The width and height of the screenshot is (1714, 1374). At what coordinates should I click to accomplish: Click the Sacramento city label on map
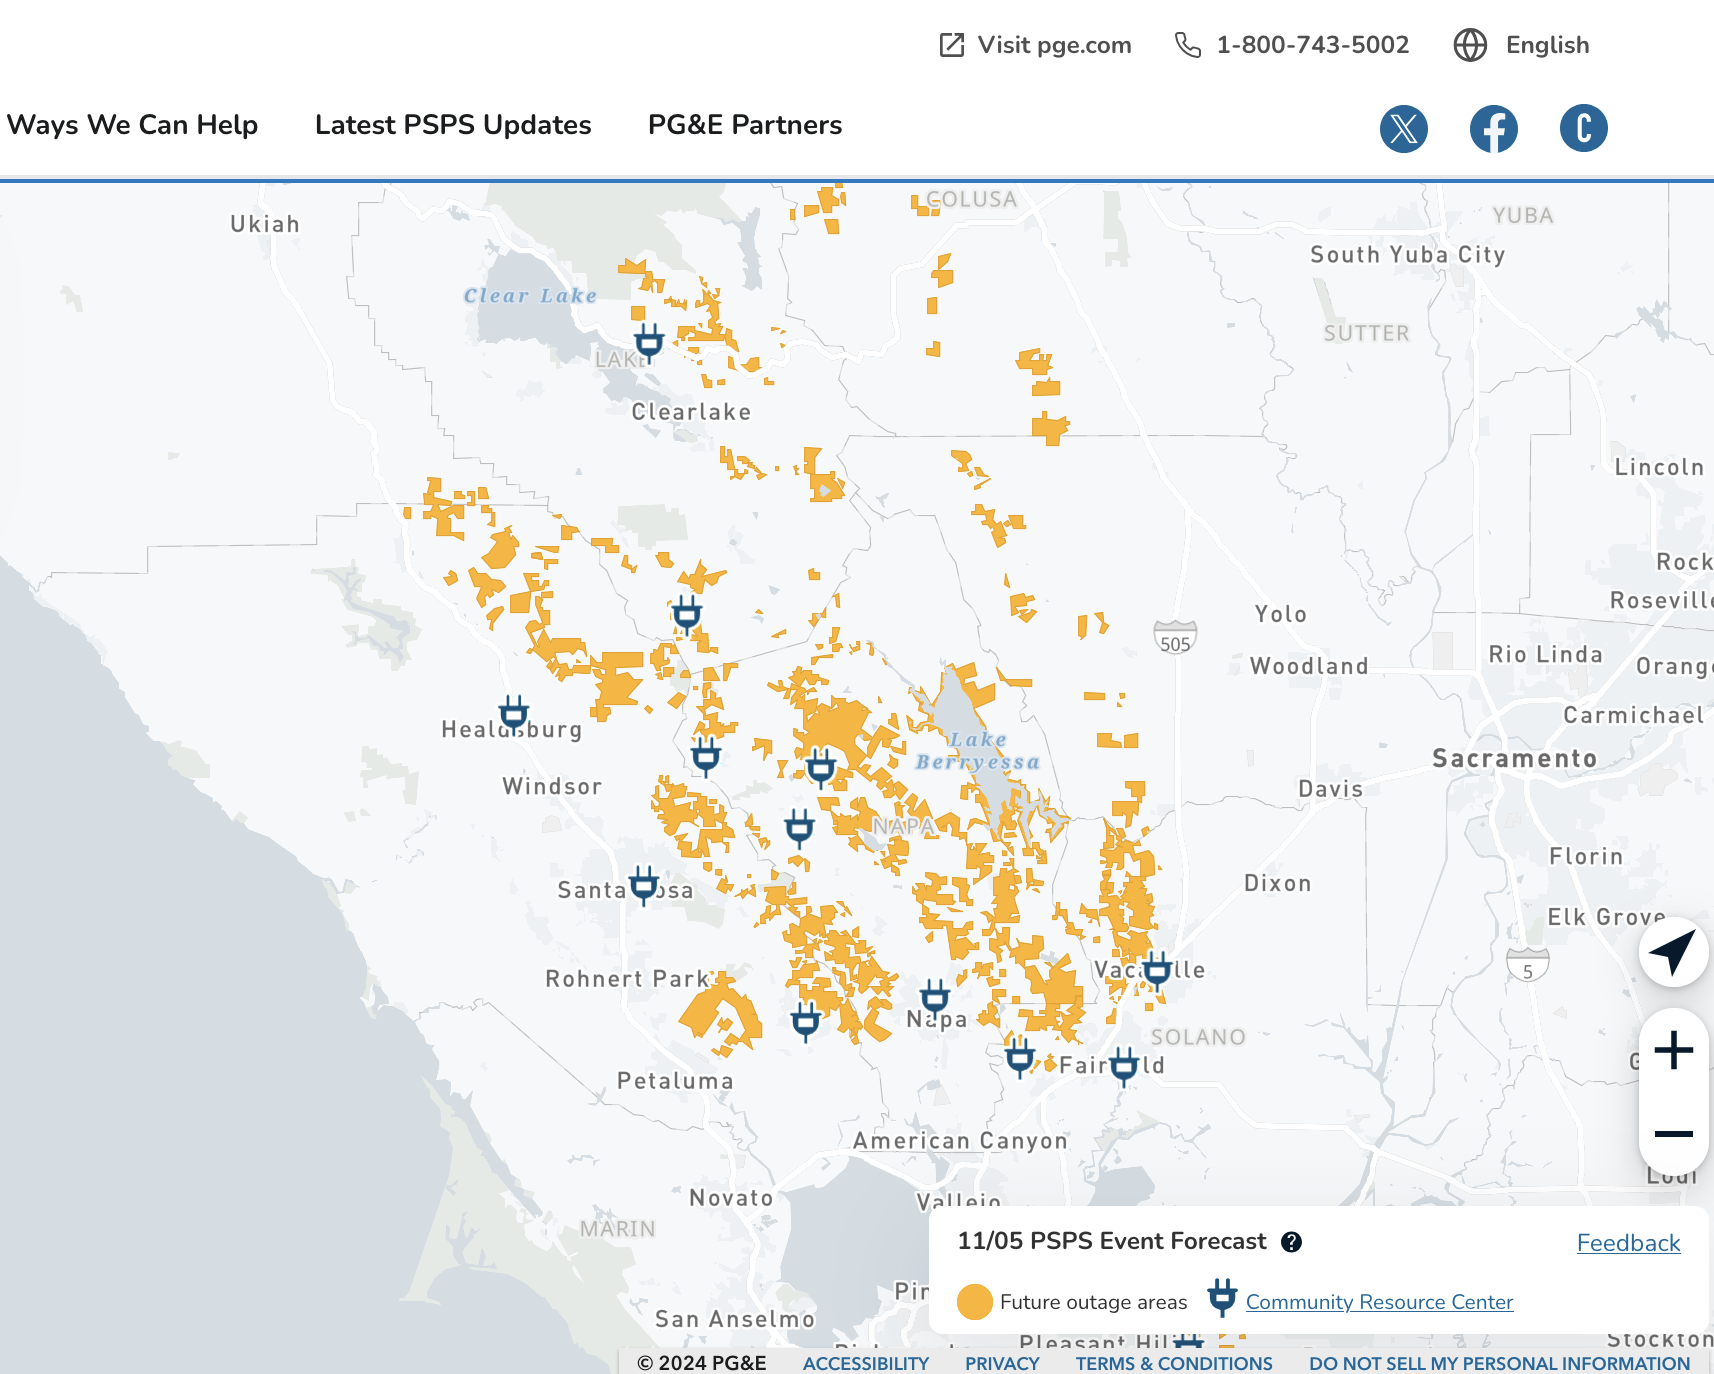tap(1514, 759)
